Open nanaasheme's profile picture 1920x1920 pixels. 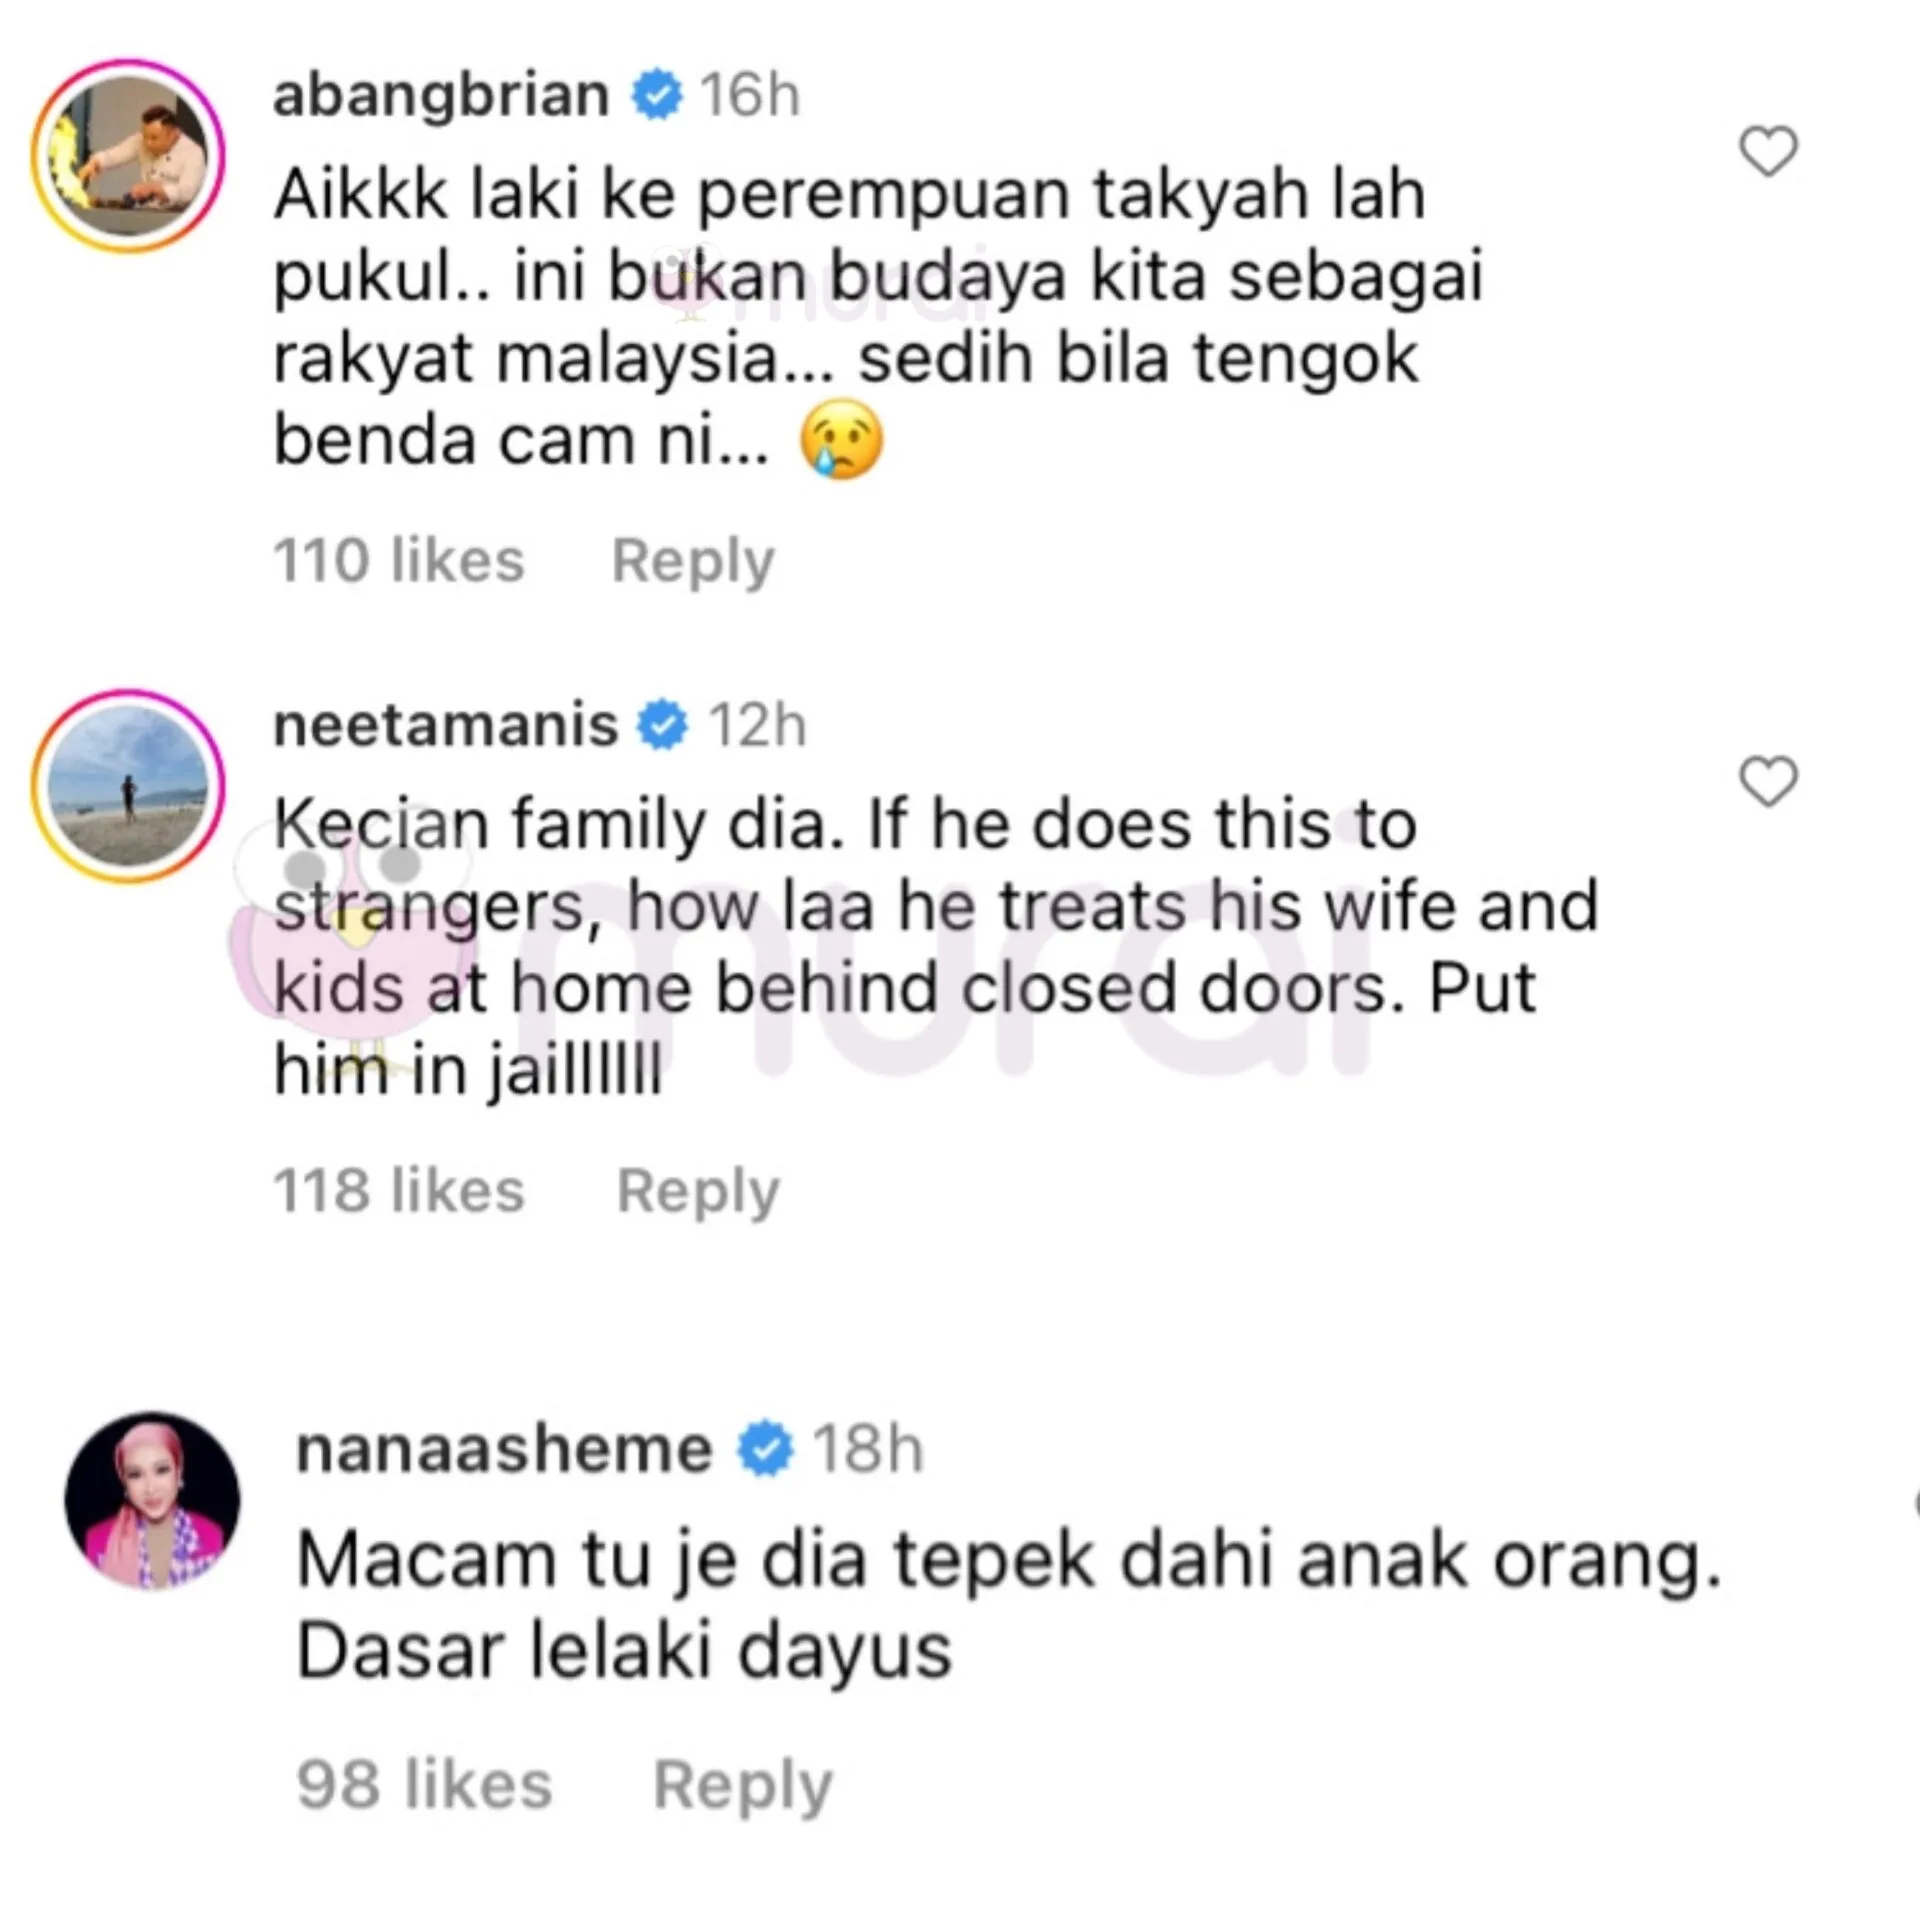pyautogui.click(x=153, y=1500)
